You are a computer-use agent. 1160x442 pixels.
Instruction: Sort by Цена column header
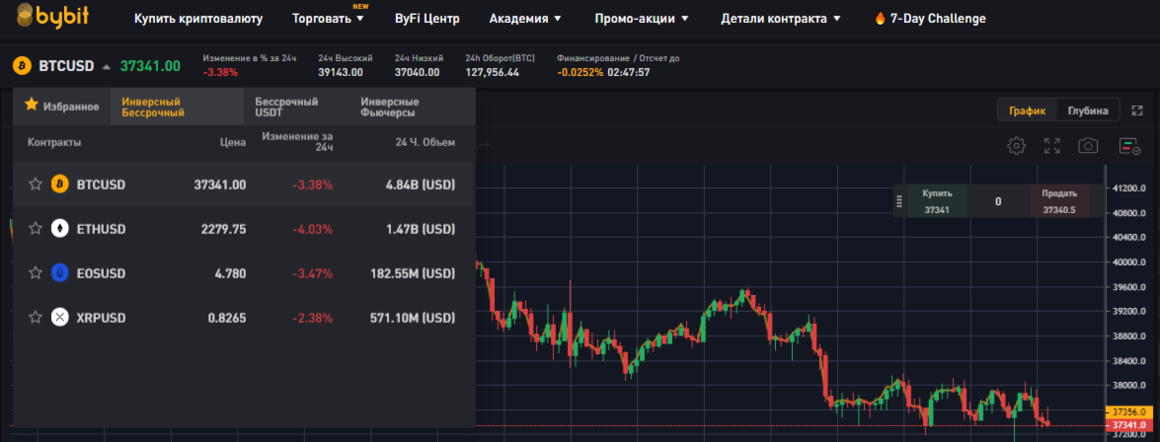pyautogui.click(x=232, y=142)
